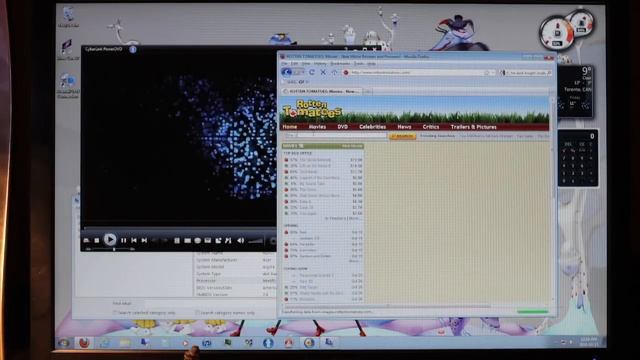Open the View menu in Firefox
This screenshot has height=360, width=640.
click(x=306, y=64)
